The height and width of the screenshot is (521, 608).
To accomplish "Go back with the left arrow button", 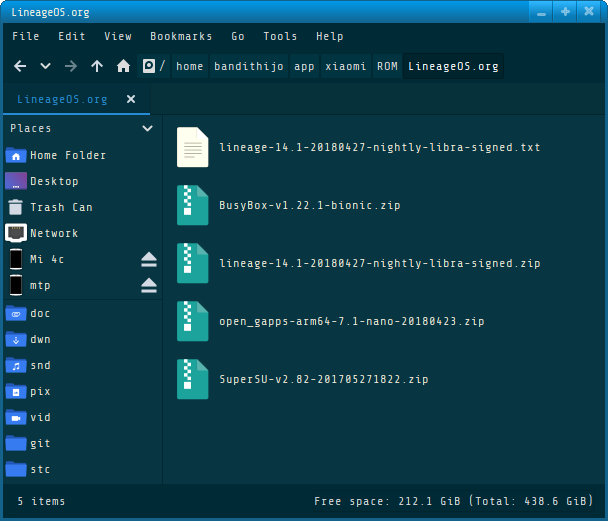I will tap(20, 66).
